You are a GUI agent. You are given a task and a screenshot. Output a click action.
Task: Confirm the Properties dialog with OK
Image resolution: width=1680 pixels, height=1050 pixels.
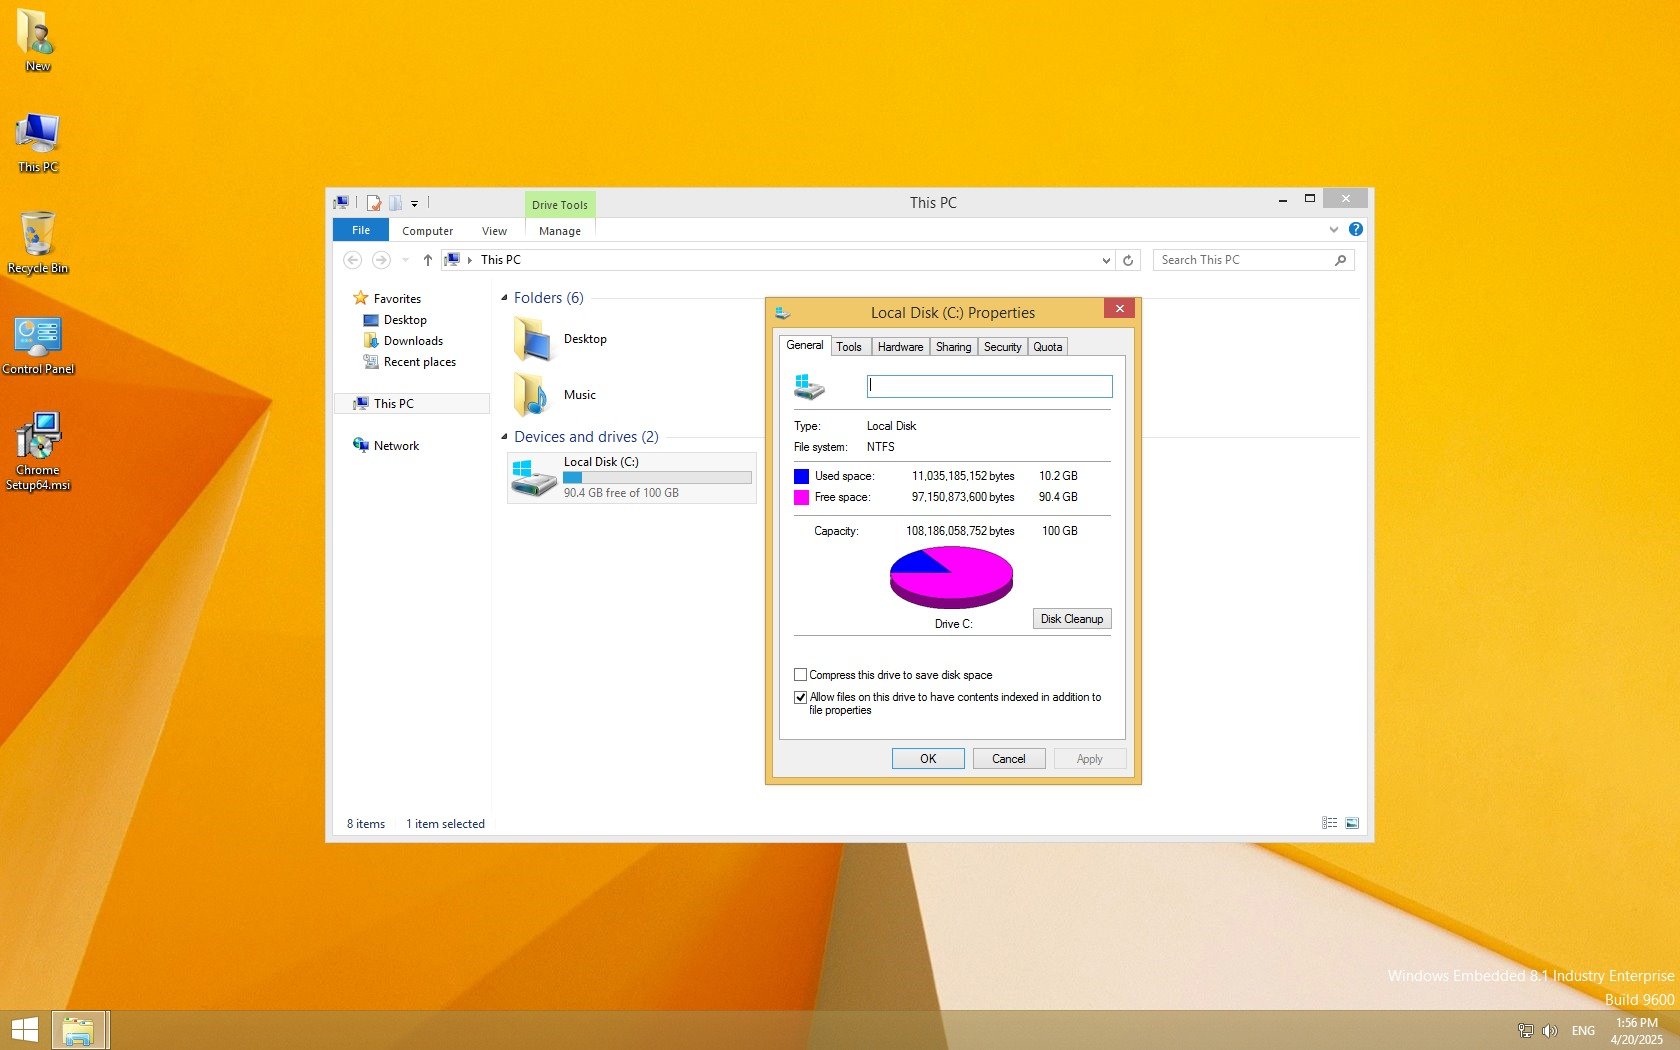(928, 759)
